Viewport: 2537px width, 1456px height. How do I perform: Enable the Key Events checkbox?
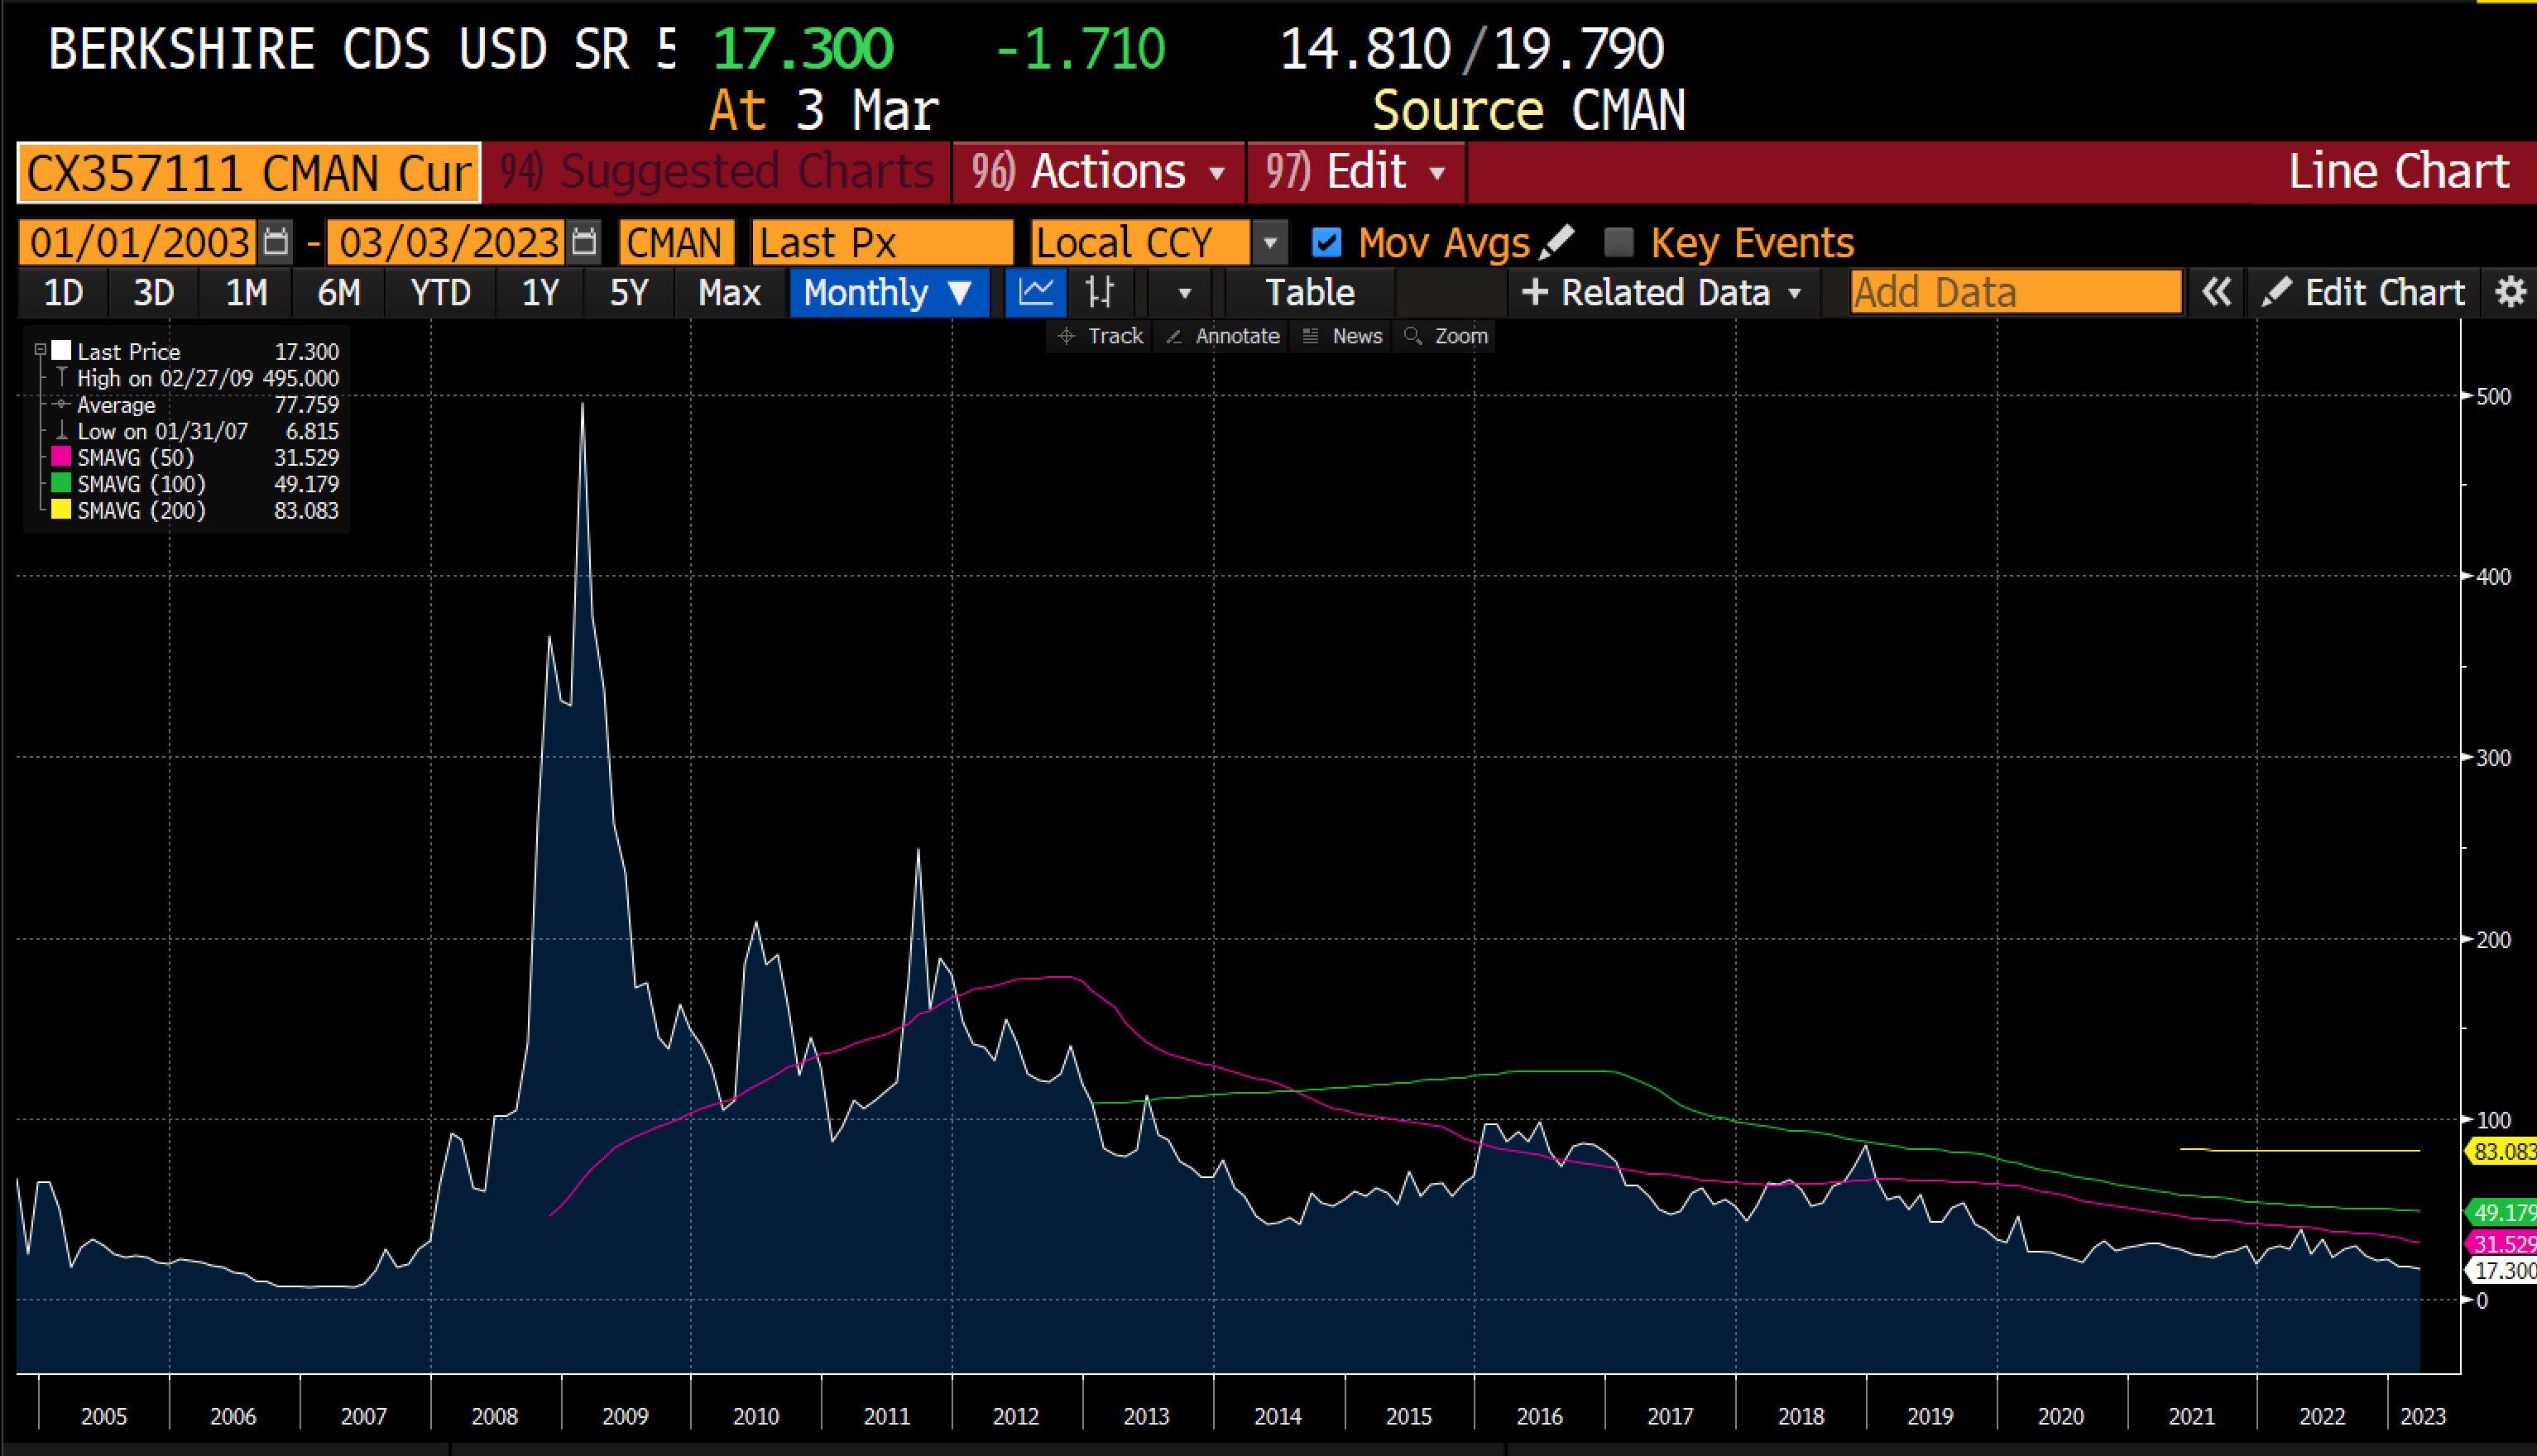point(1618,243)
